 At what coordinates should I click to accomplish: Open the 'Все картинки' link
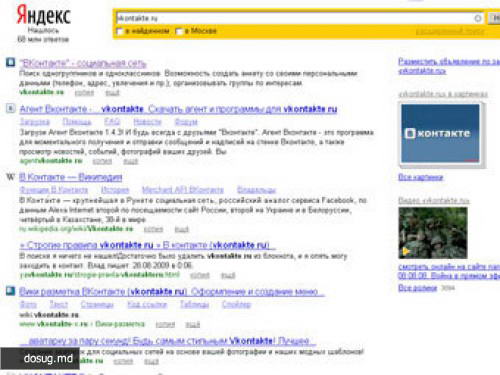click(421, 177)
